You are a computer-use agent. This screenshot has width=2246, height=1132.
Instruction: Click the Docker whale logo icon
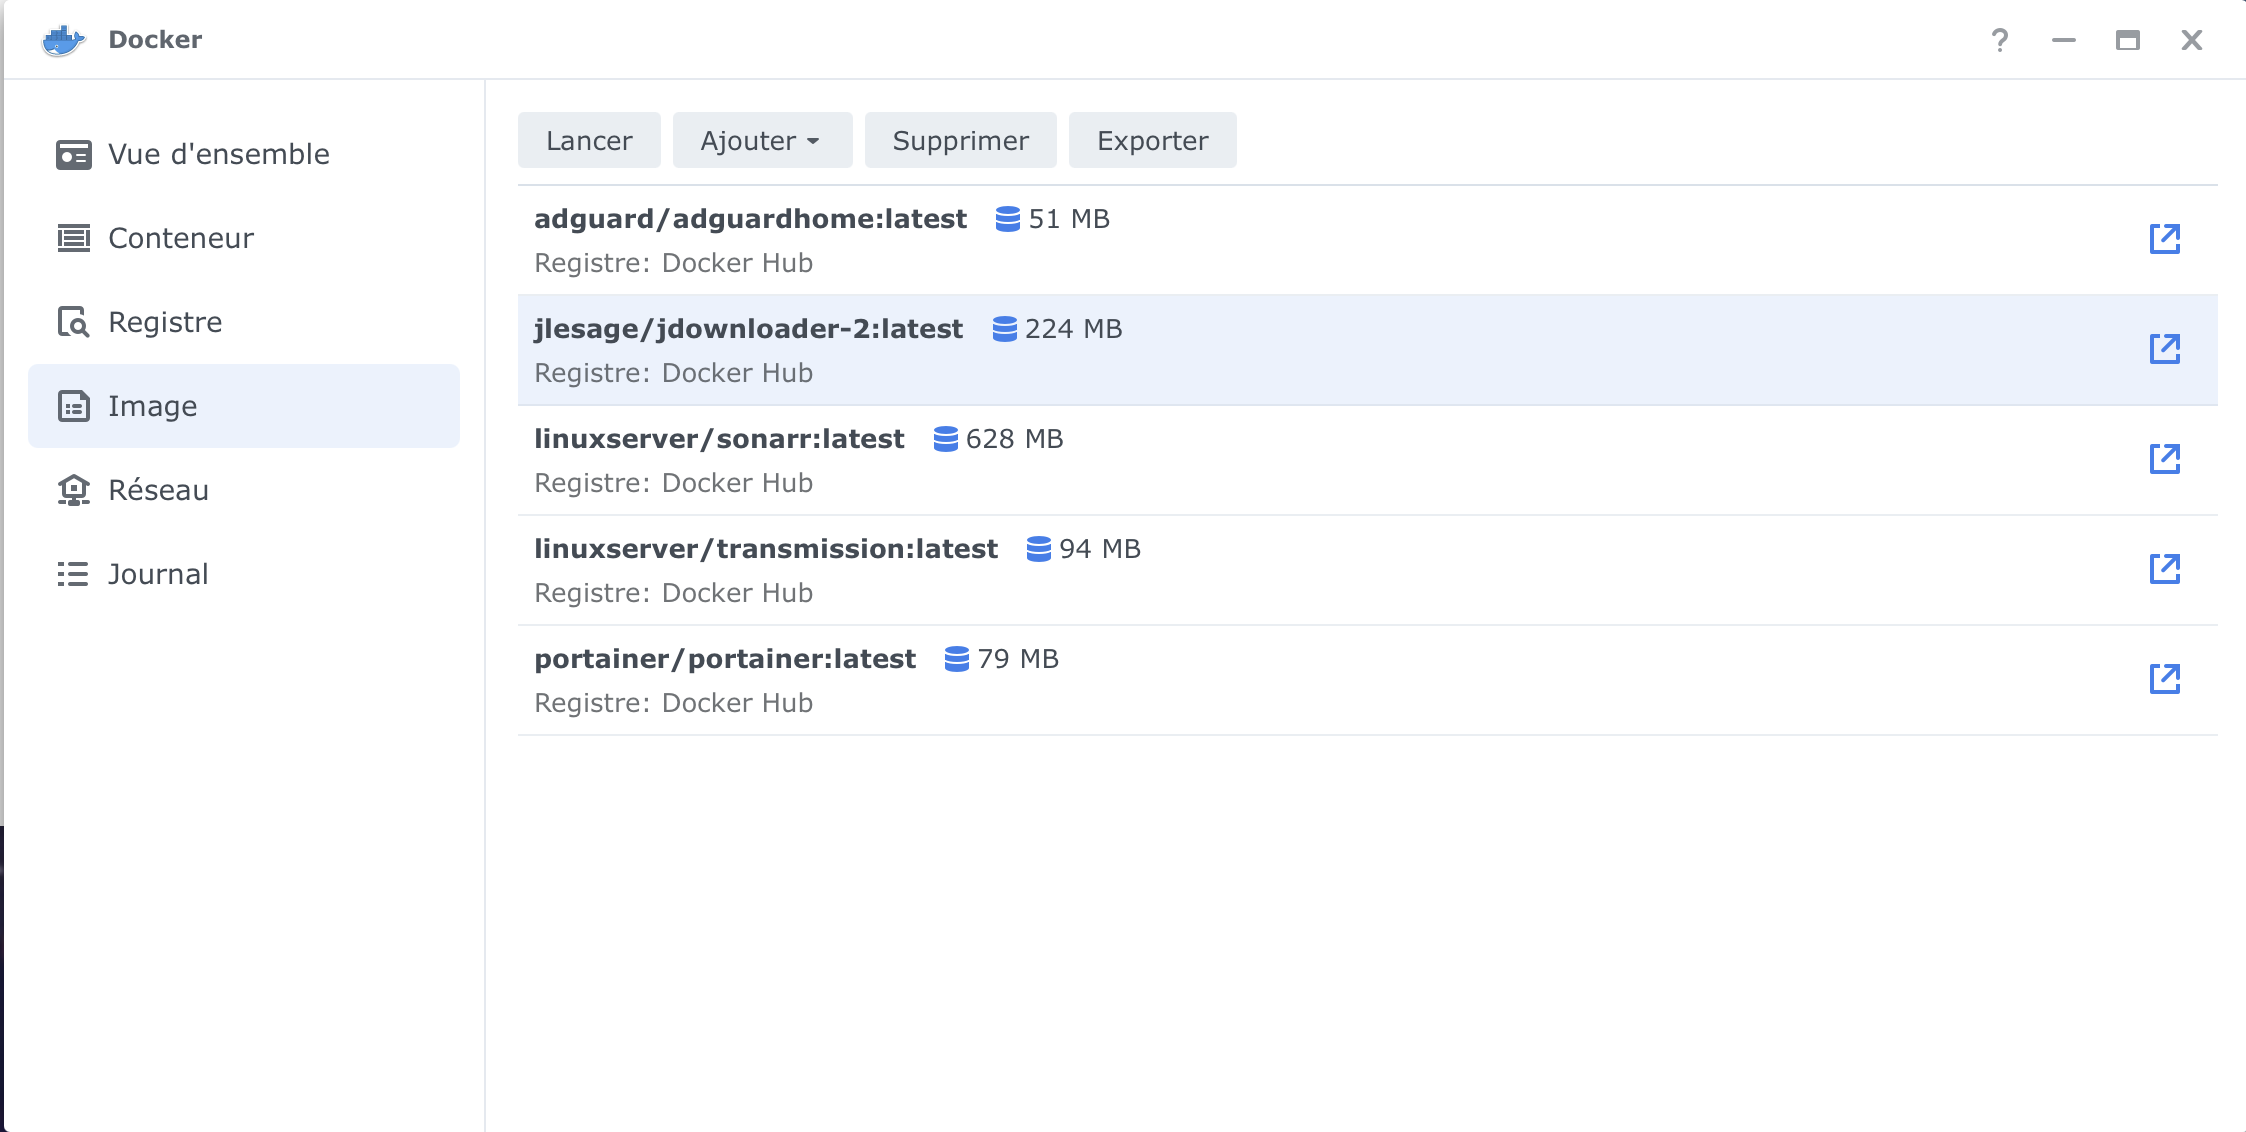(x=63, y=40)
